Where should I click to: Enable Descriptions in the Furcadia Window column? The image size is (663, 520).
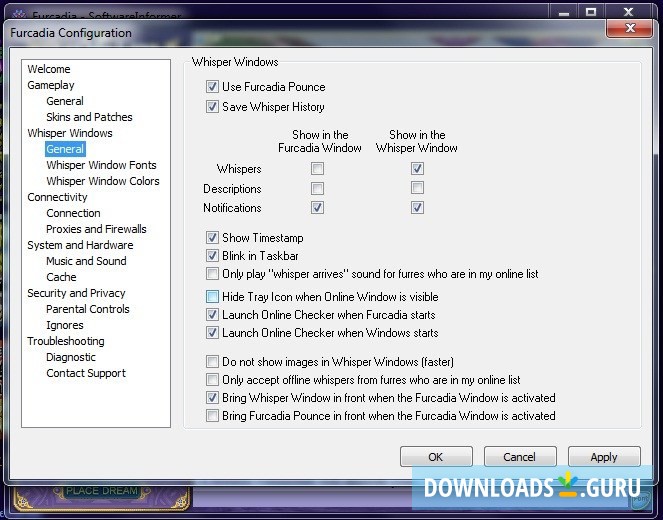(318, 188)
